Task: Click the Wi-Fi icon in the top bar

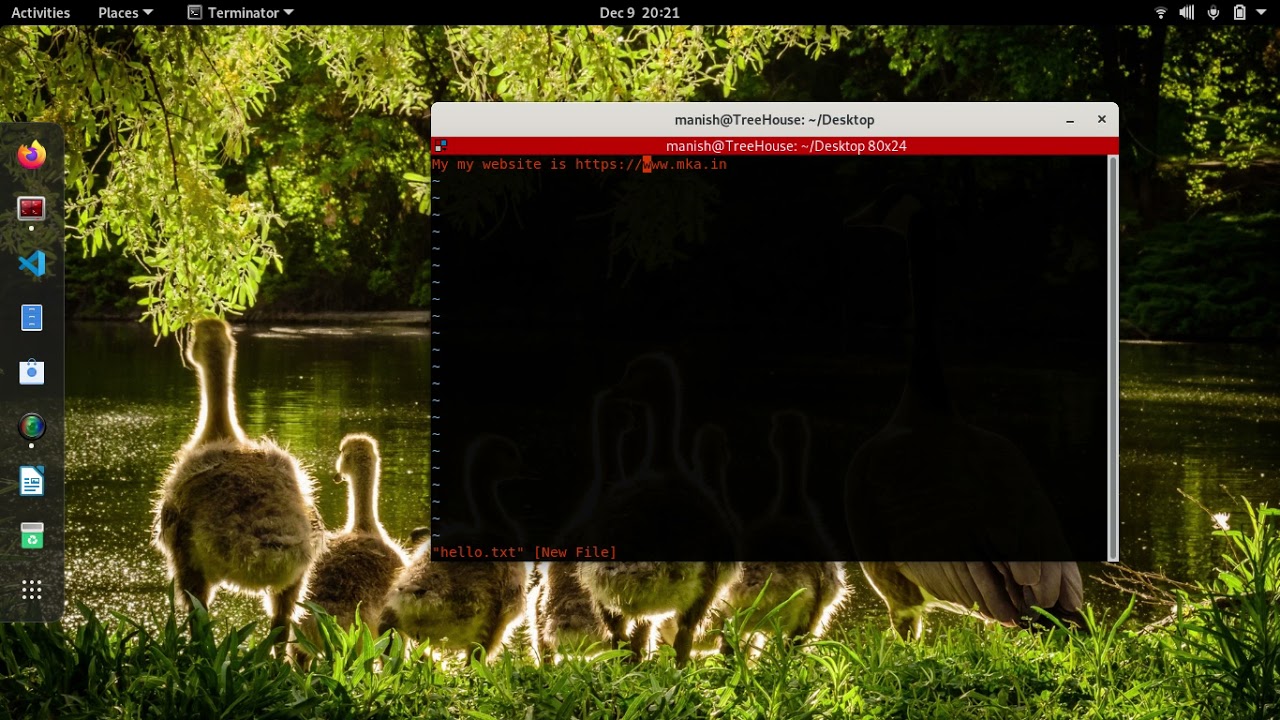Action: (1161, 13)
